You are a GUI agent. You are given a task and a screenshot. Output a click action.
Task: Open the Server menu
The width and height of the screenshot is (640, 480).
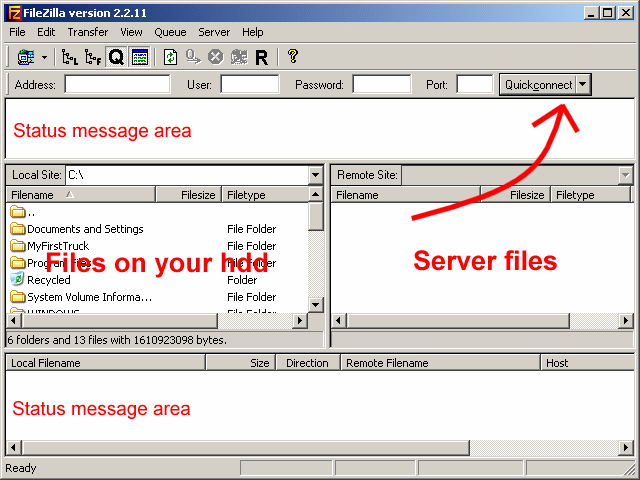pyautogui.click(x=214, y=32)
